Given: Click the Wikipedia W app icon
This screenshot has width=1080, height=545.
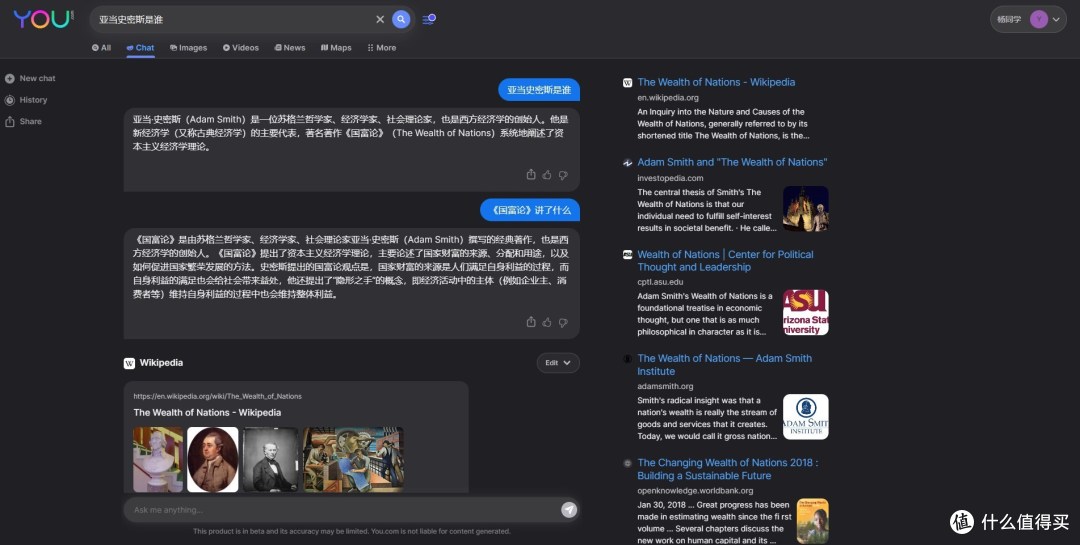Looking at the screenshot, I should click(129, 363).
